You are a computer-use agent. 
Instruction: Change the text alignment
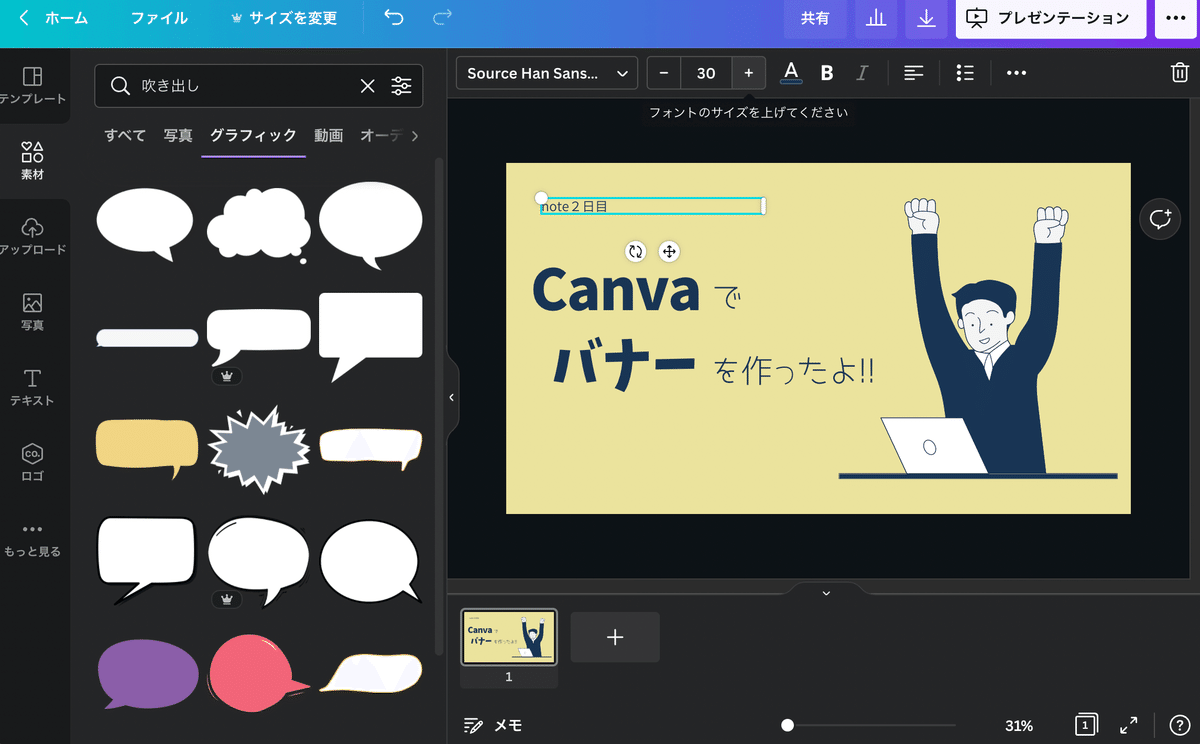913,73
